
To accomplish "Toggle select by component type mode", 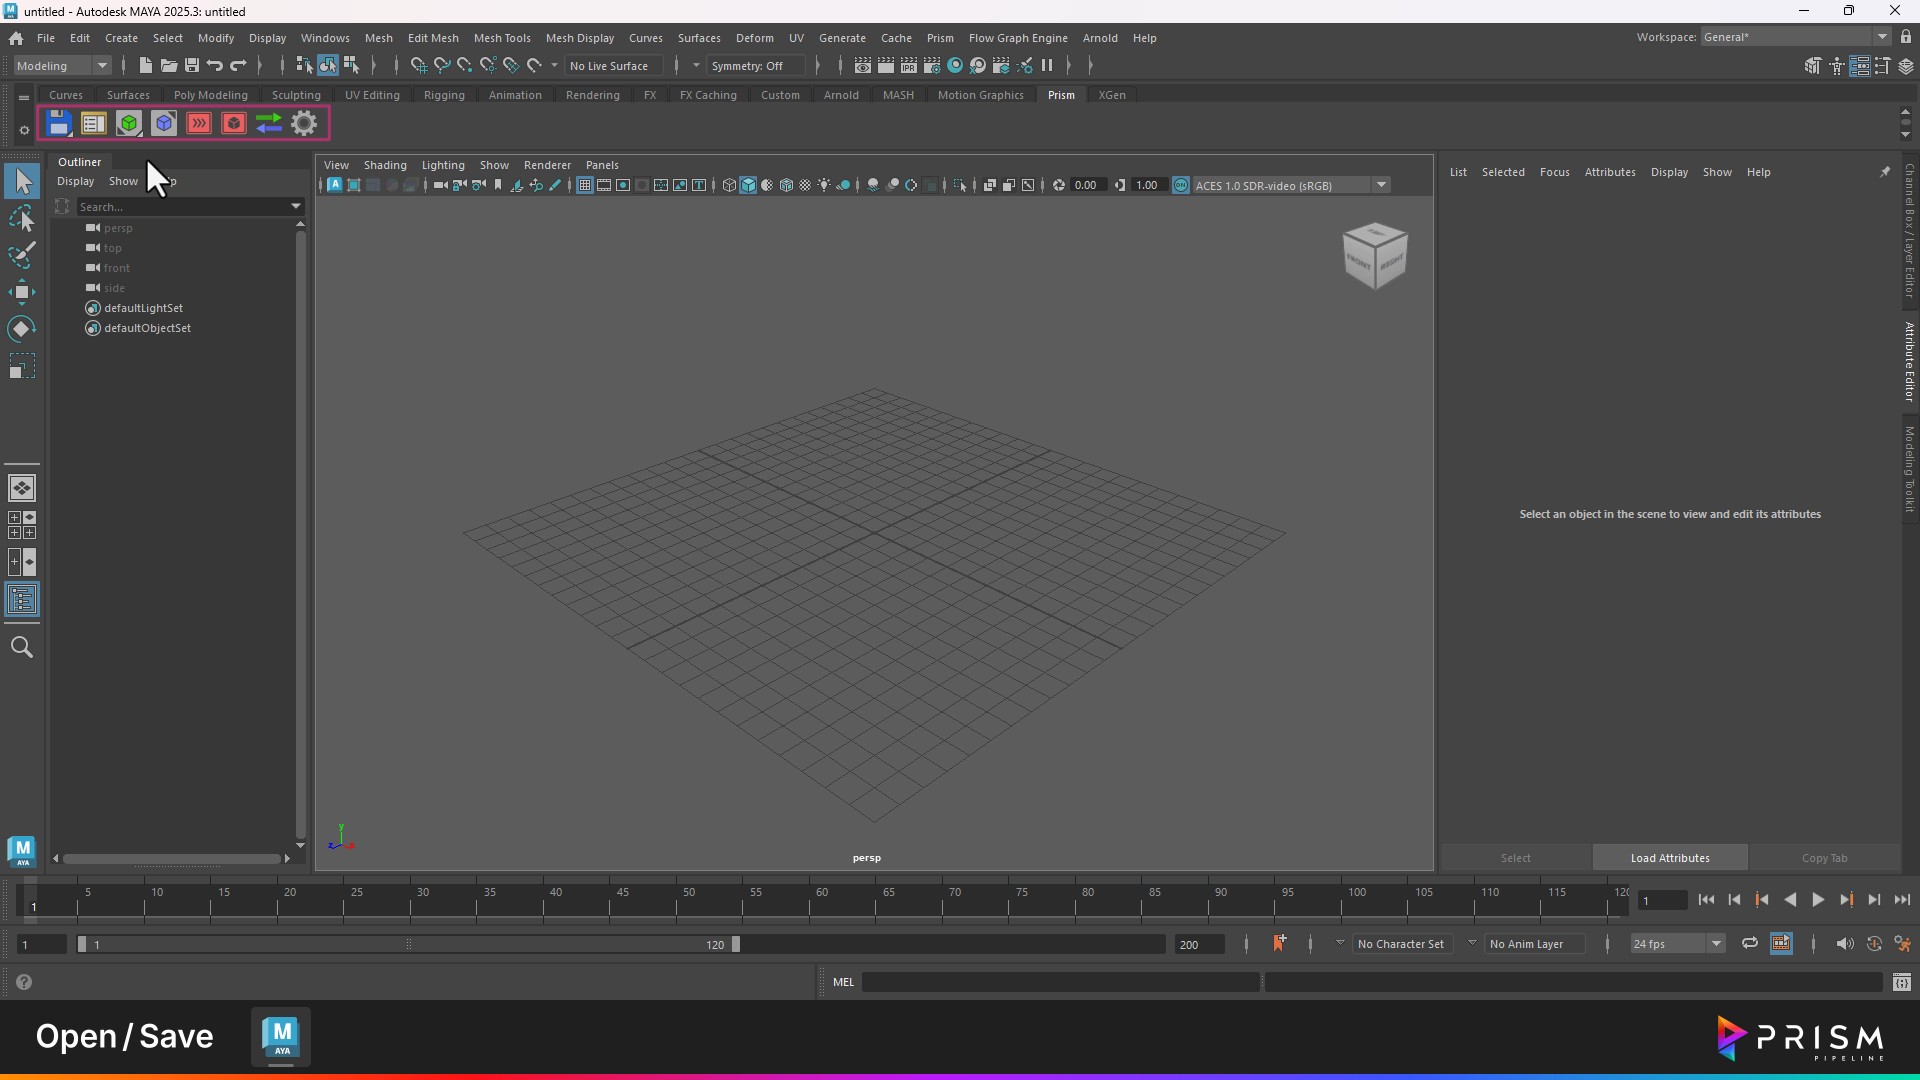I will point(351,66).
